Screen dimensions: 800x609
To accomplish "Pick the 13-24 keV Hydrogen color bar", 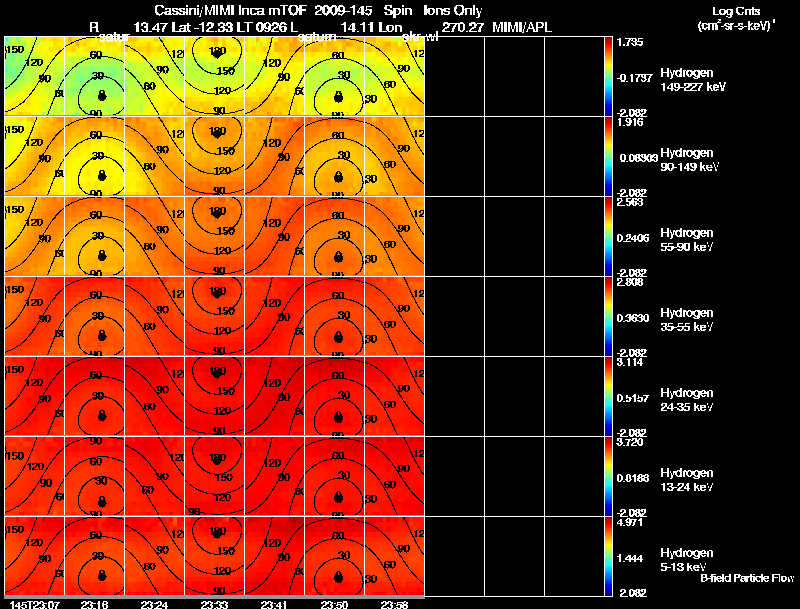I will click(608, 476).
